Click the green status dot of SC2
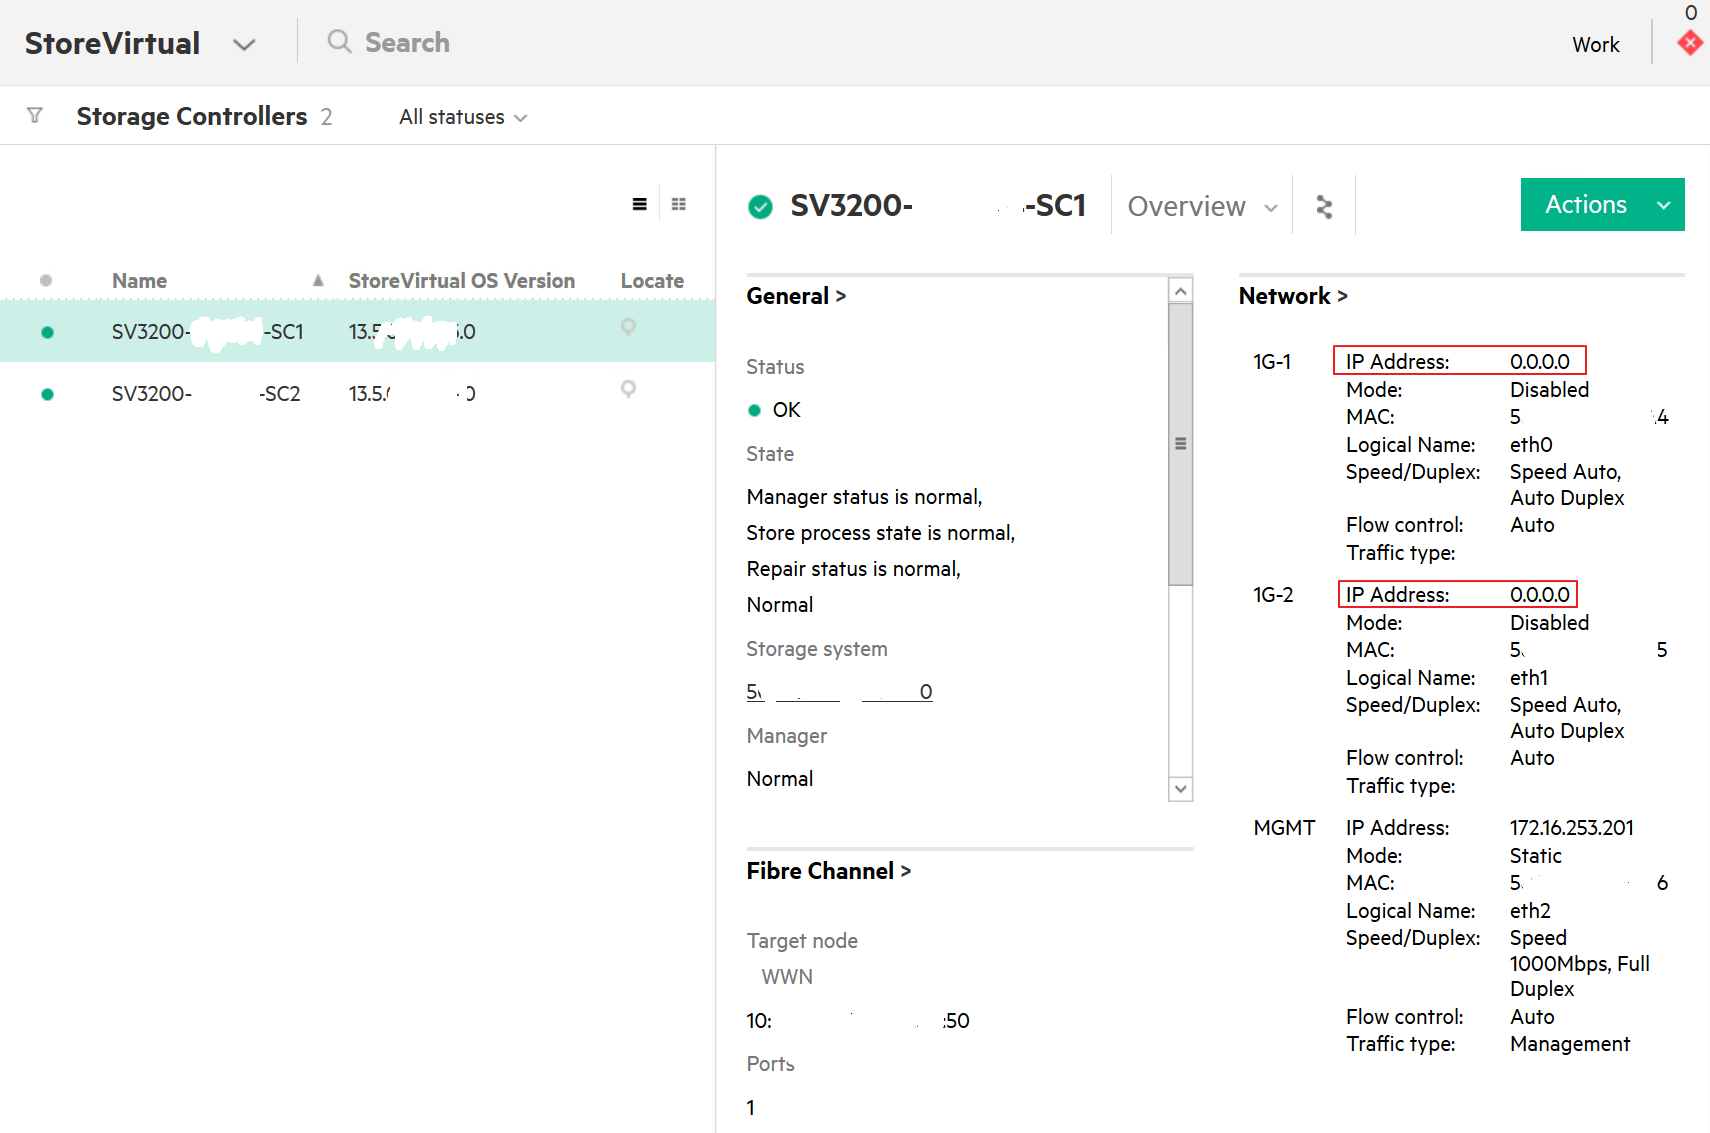The image size is (1710, 1133). point(47,394)
